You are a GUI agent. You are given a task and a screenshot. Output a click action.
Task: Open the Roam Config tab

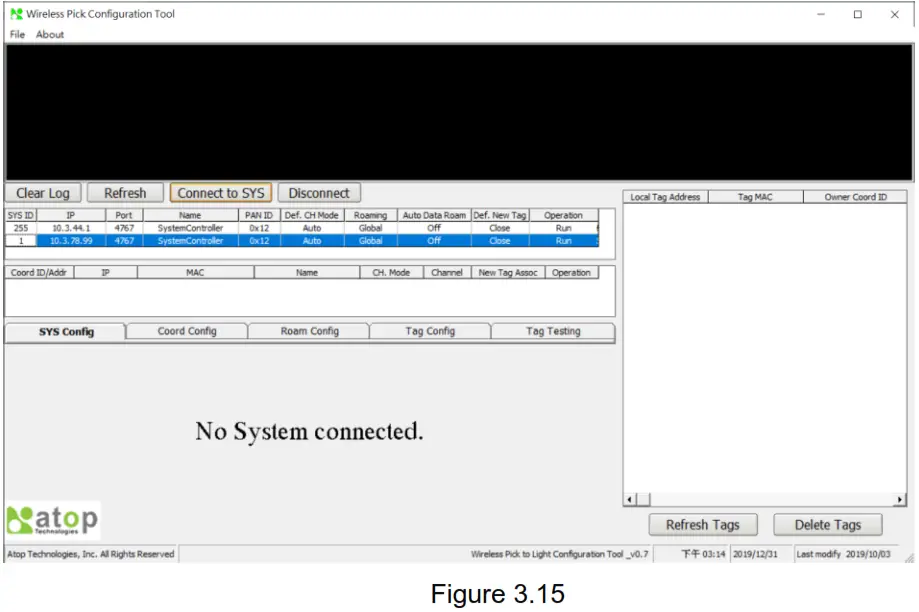[x=309, y=331]
